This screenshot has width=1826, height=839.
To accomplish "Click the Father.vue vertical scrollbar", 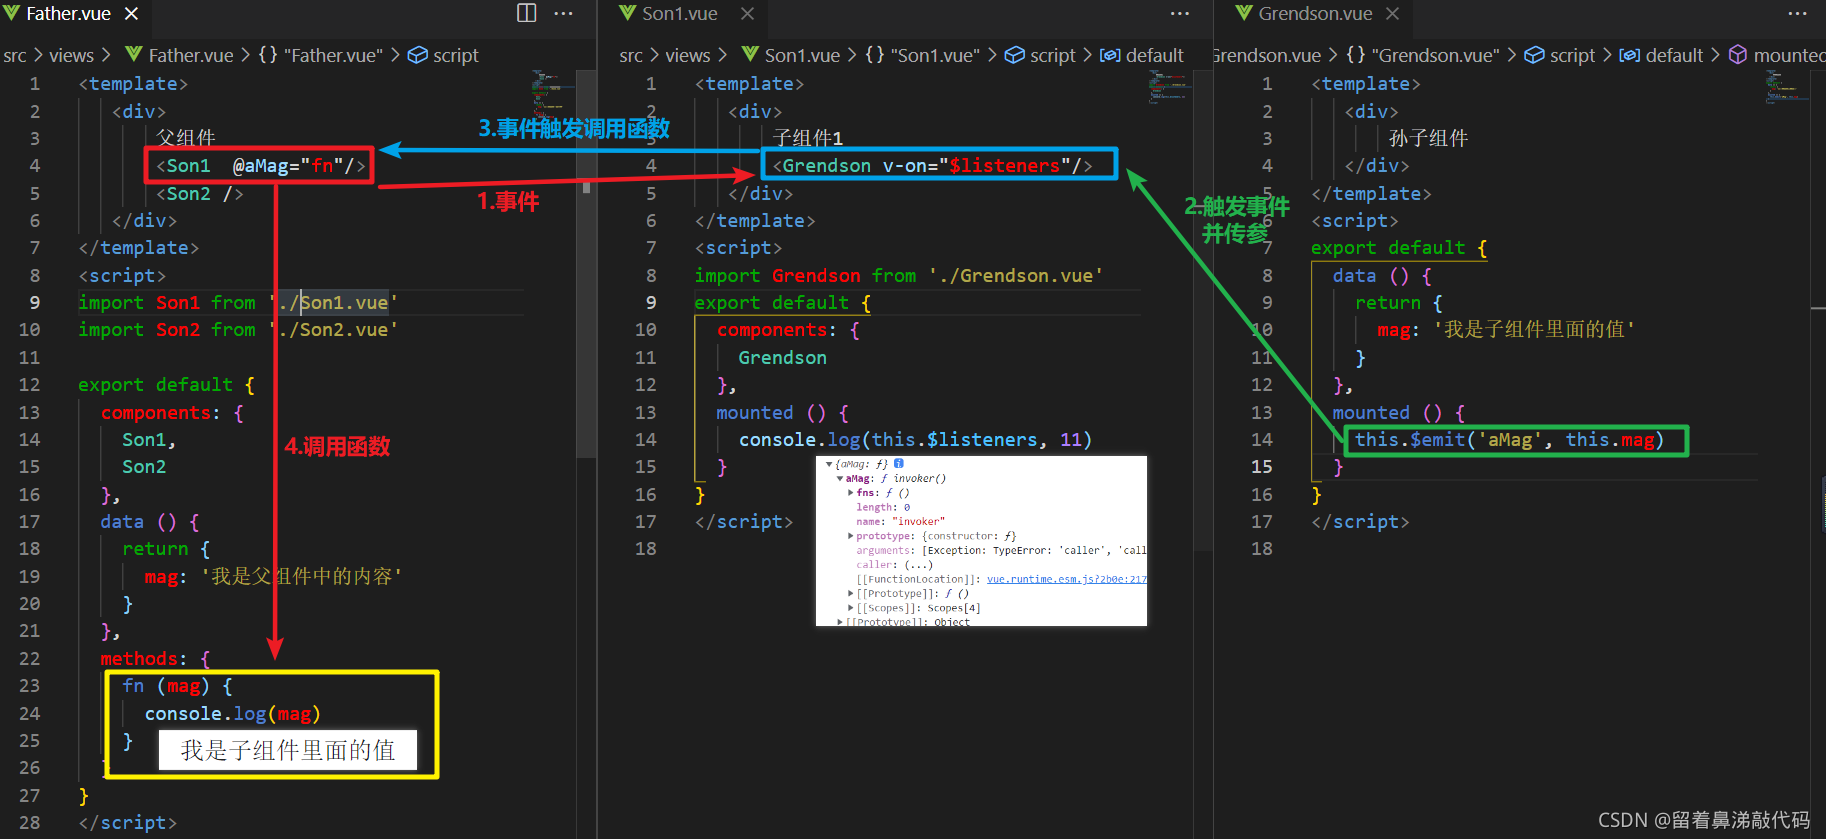I will pos(586,264).
